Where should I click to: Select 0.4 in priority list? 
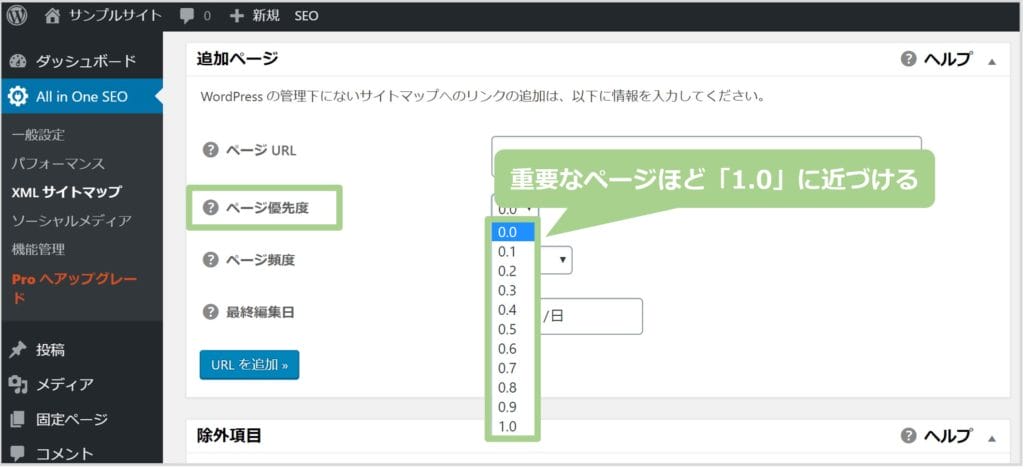click(513, 310)
